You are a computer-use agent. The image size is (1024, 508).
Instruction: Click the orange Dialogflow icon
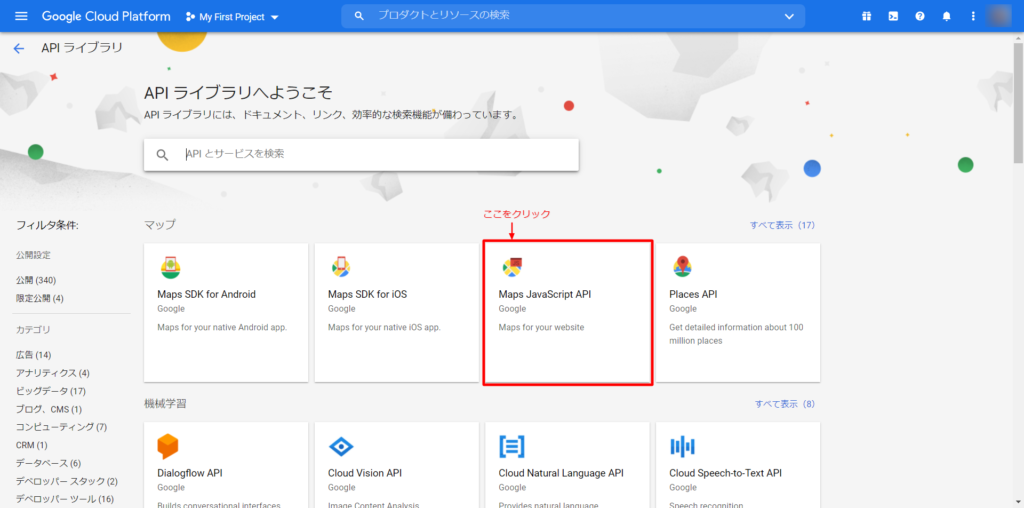(x=168, y=447)
